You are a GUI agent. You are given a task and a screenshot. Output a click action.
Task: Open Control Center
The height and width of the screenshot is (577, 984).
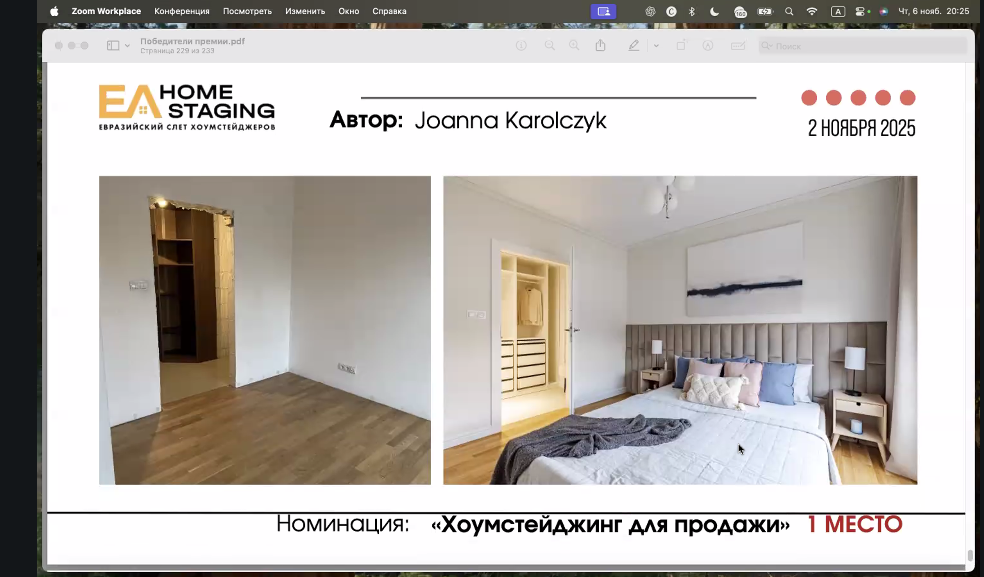860,11
